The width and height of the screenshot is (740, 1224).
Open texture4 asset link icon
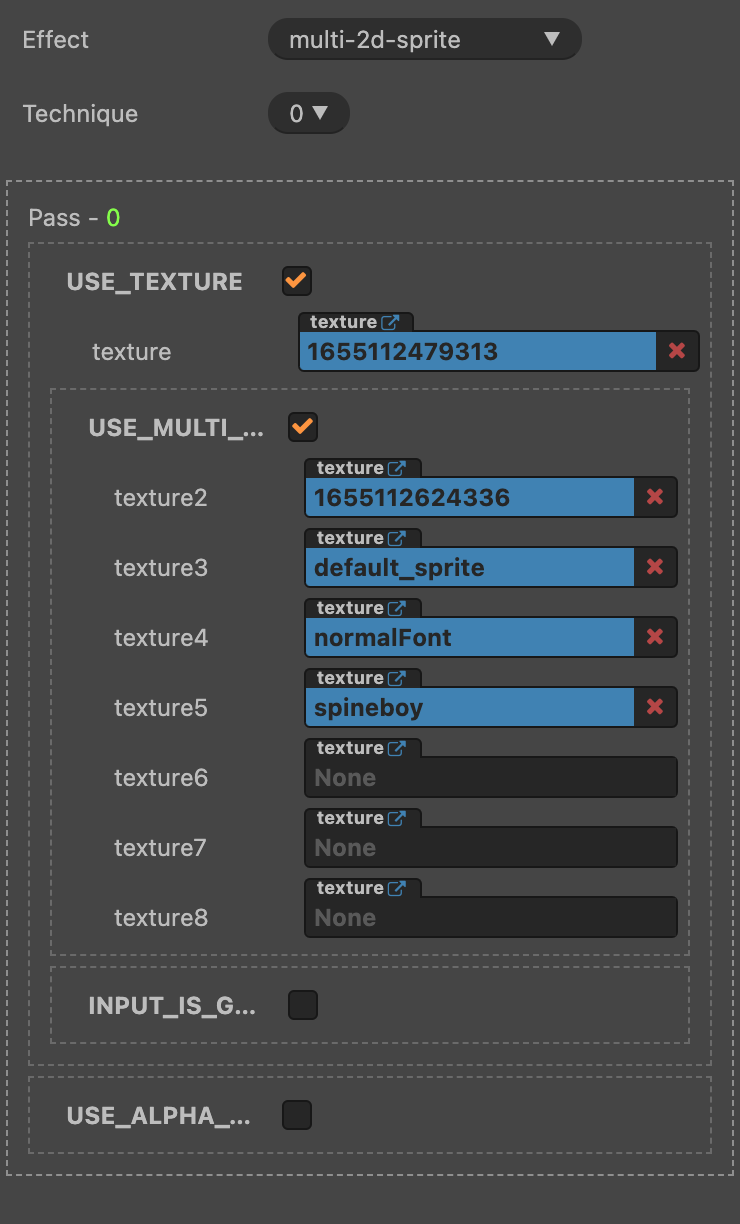398,608
